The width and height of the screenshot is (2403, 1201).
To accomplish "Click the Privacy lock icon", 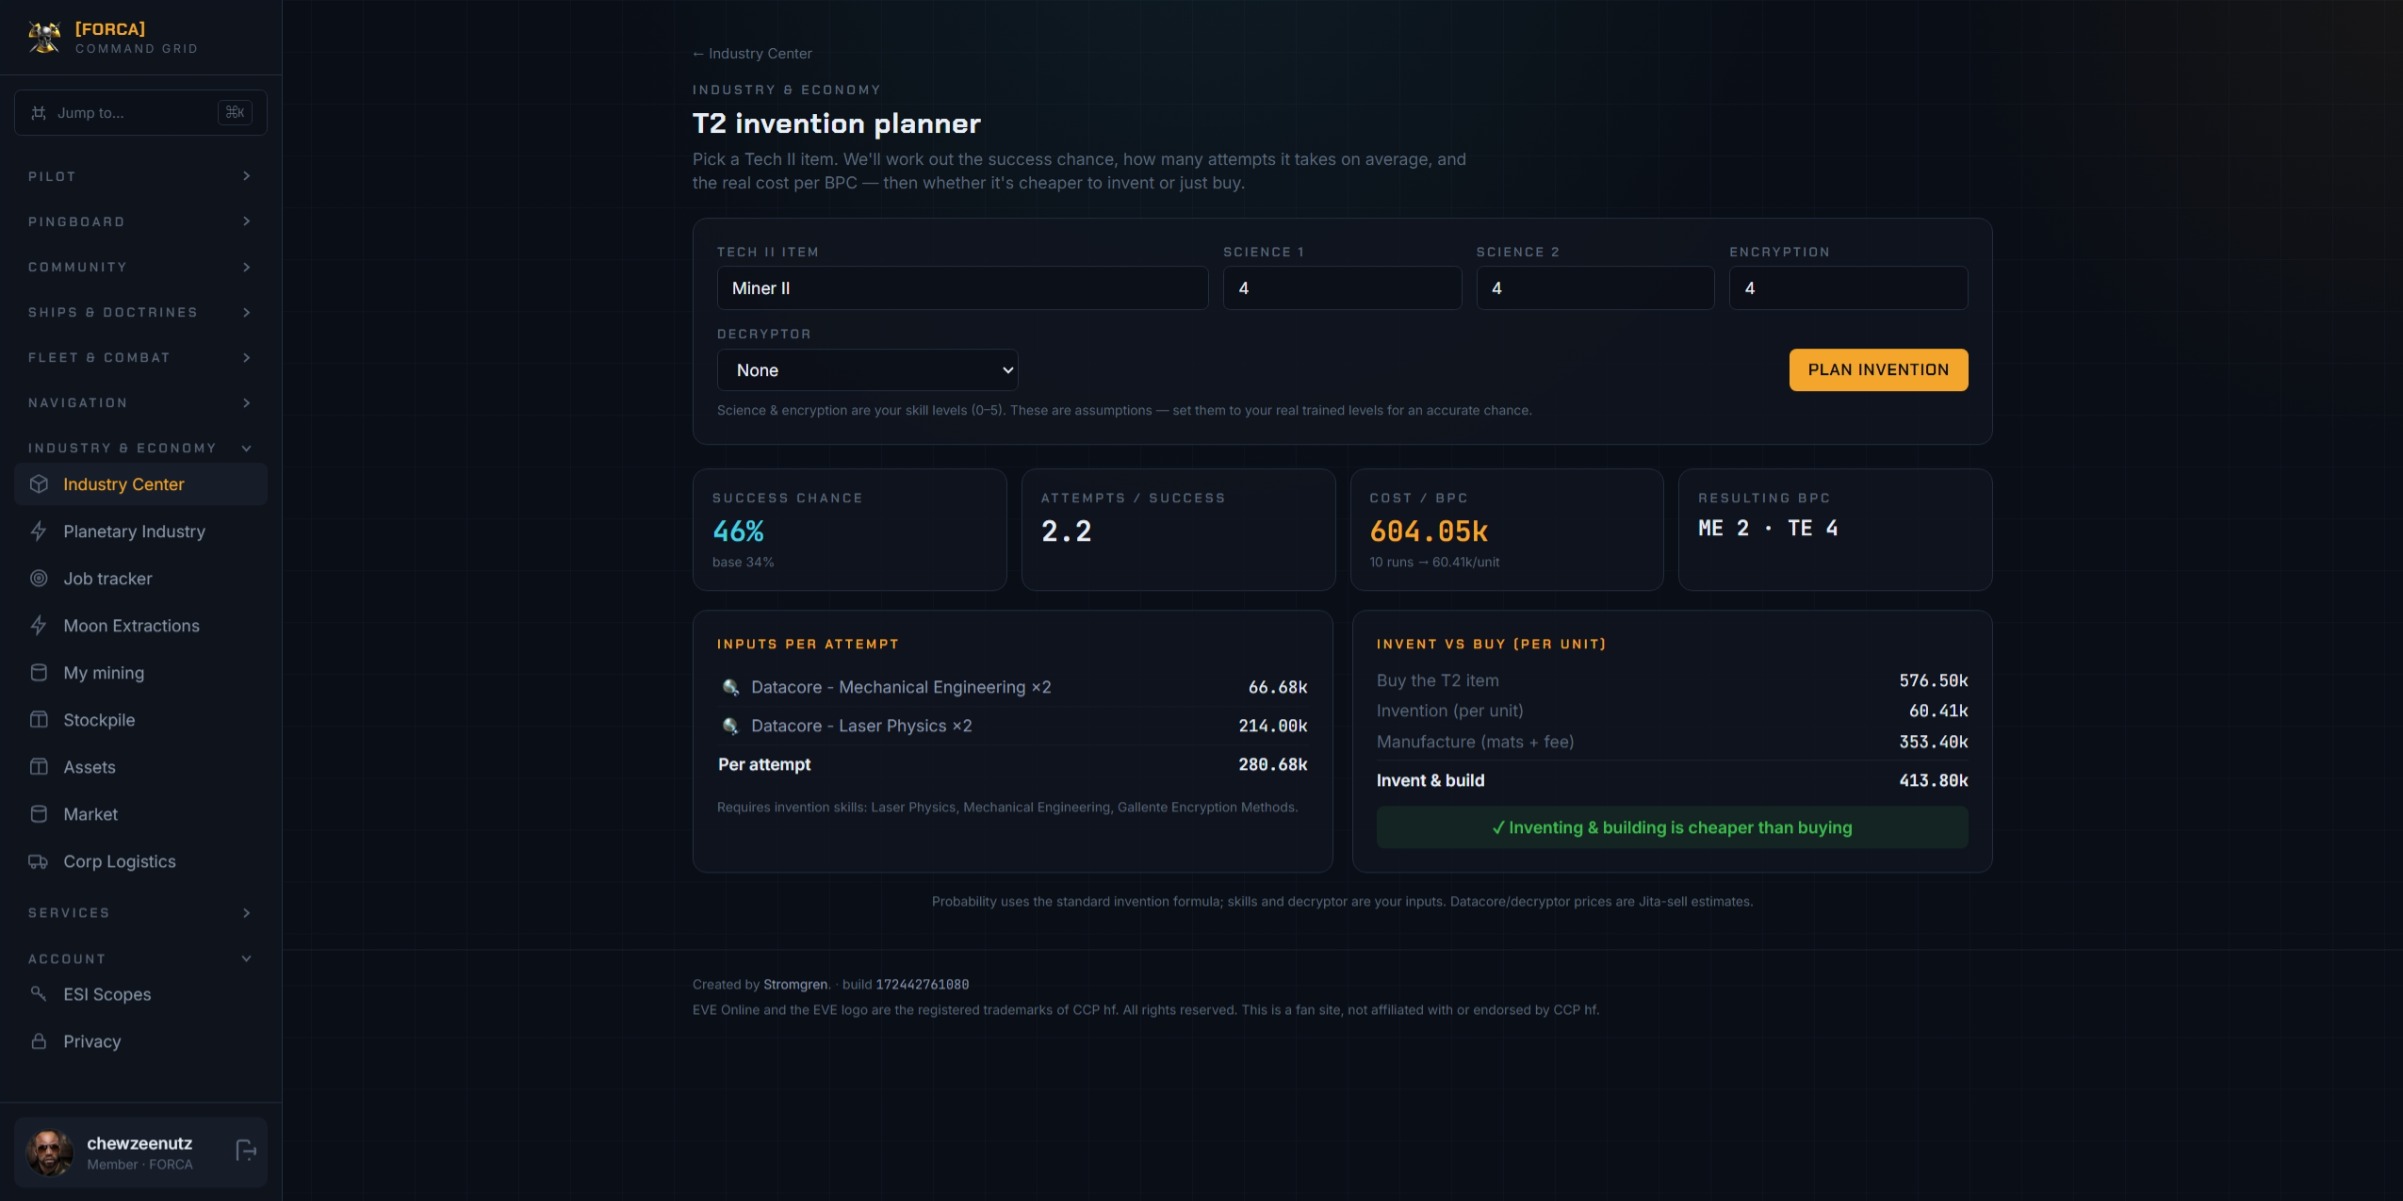I will pos(39,1041).
